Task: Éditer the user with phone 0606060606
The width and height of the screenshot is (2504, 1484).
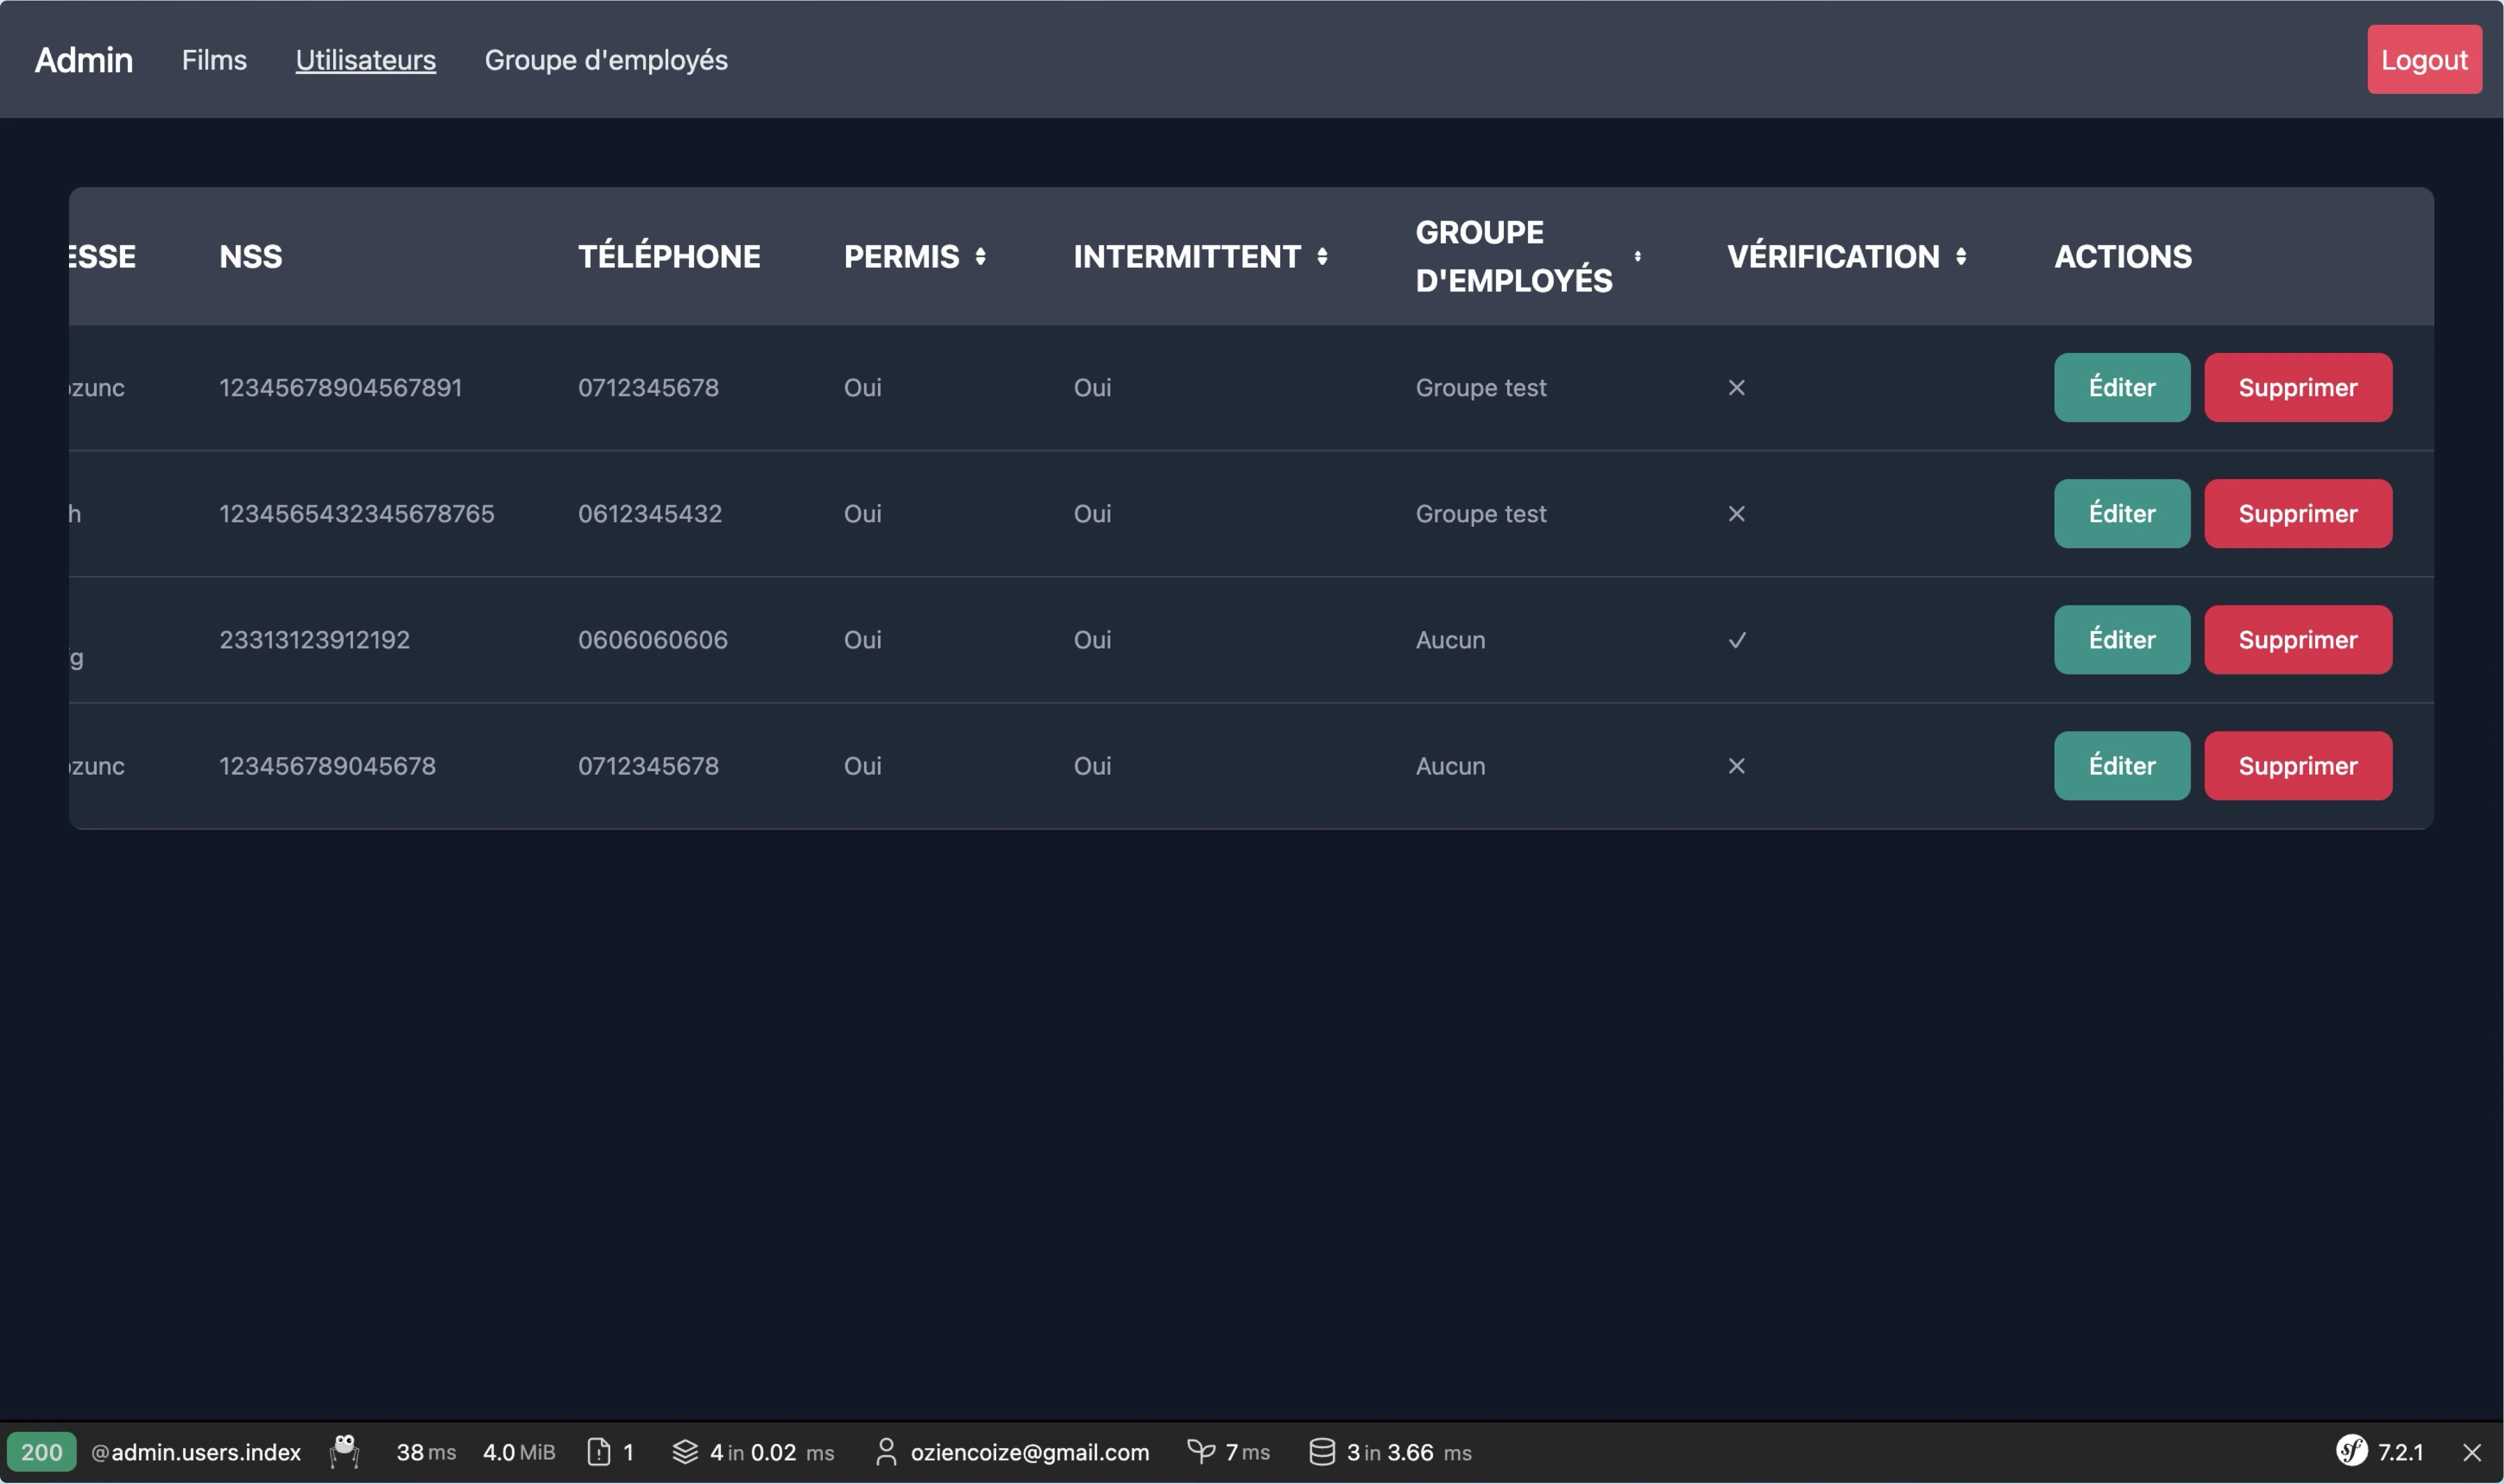Action: [x=2121, y=639]
